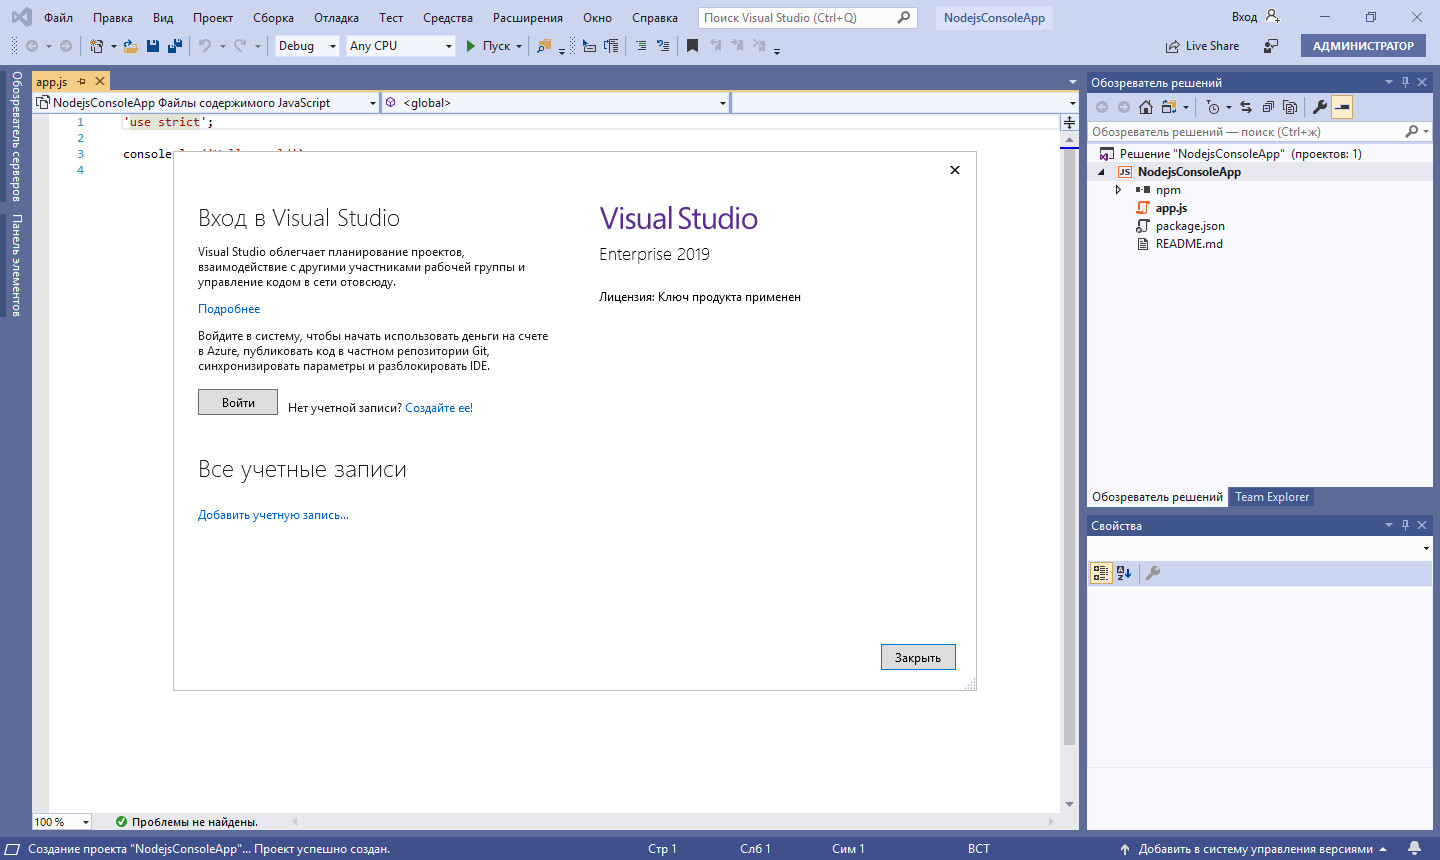Open the Пуск button dropdown arrow
This screenshot has height=860, width=1440.
(519, 46)
